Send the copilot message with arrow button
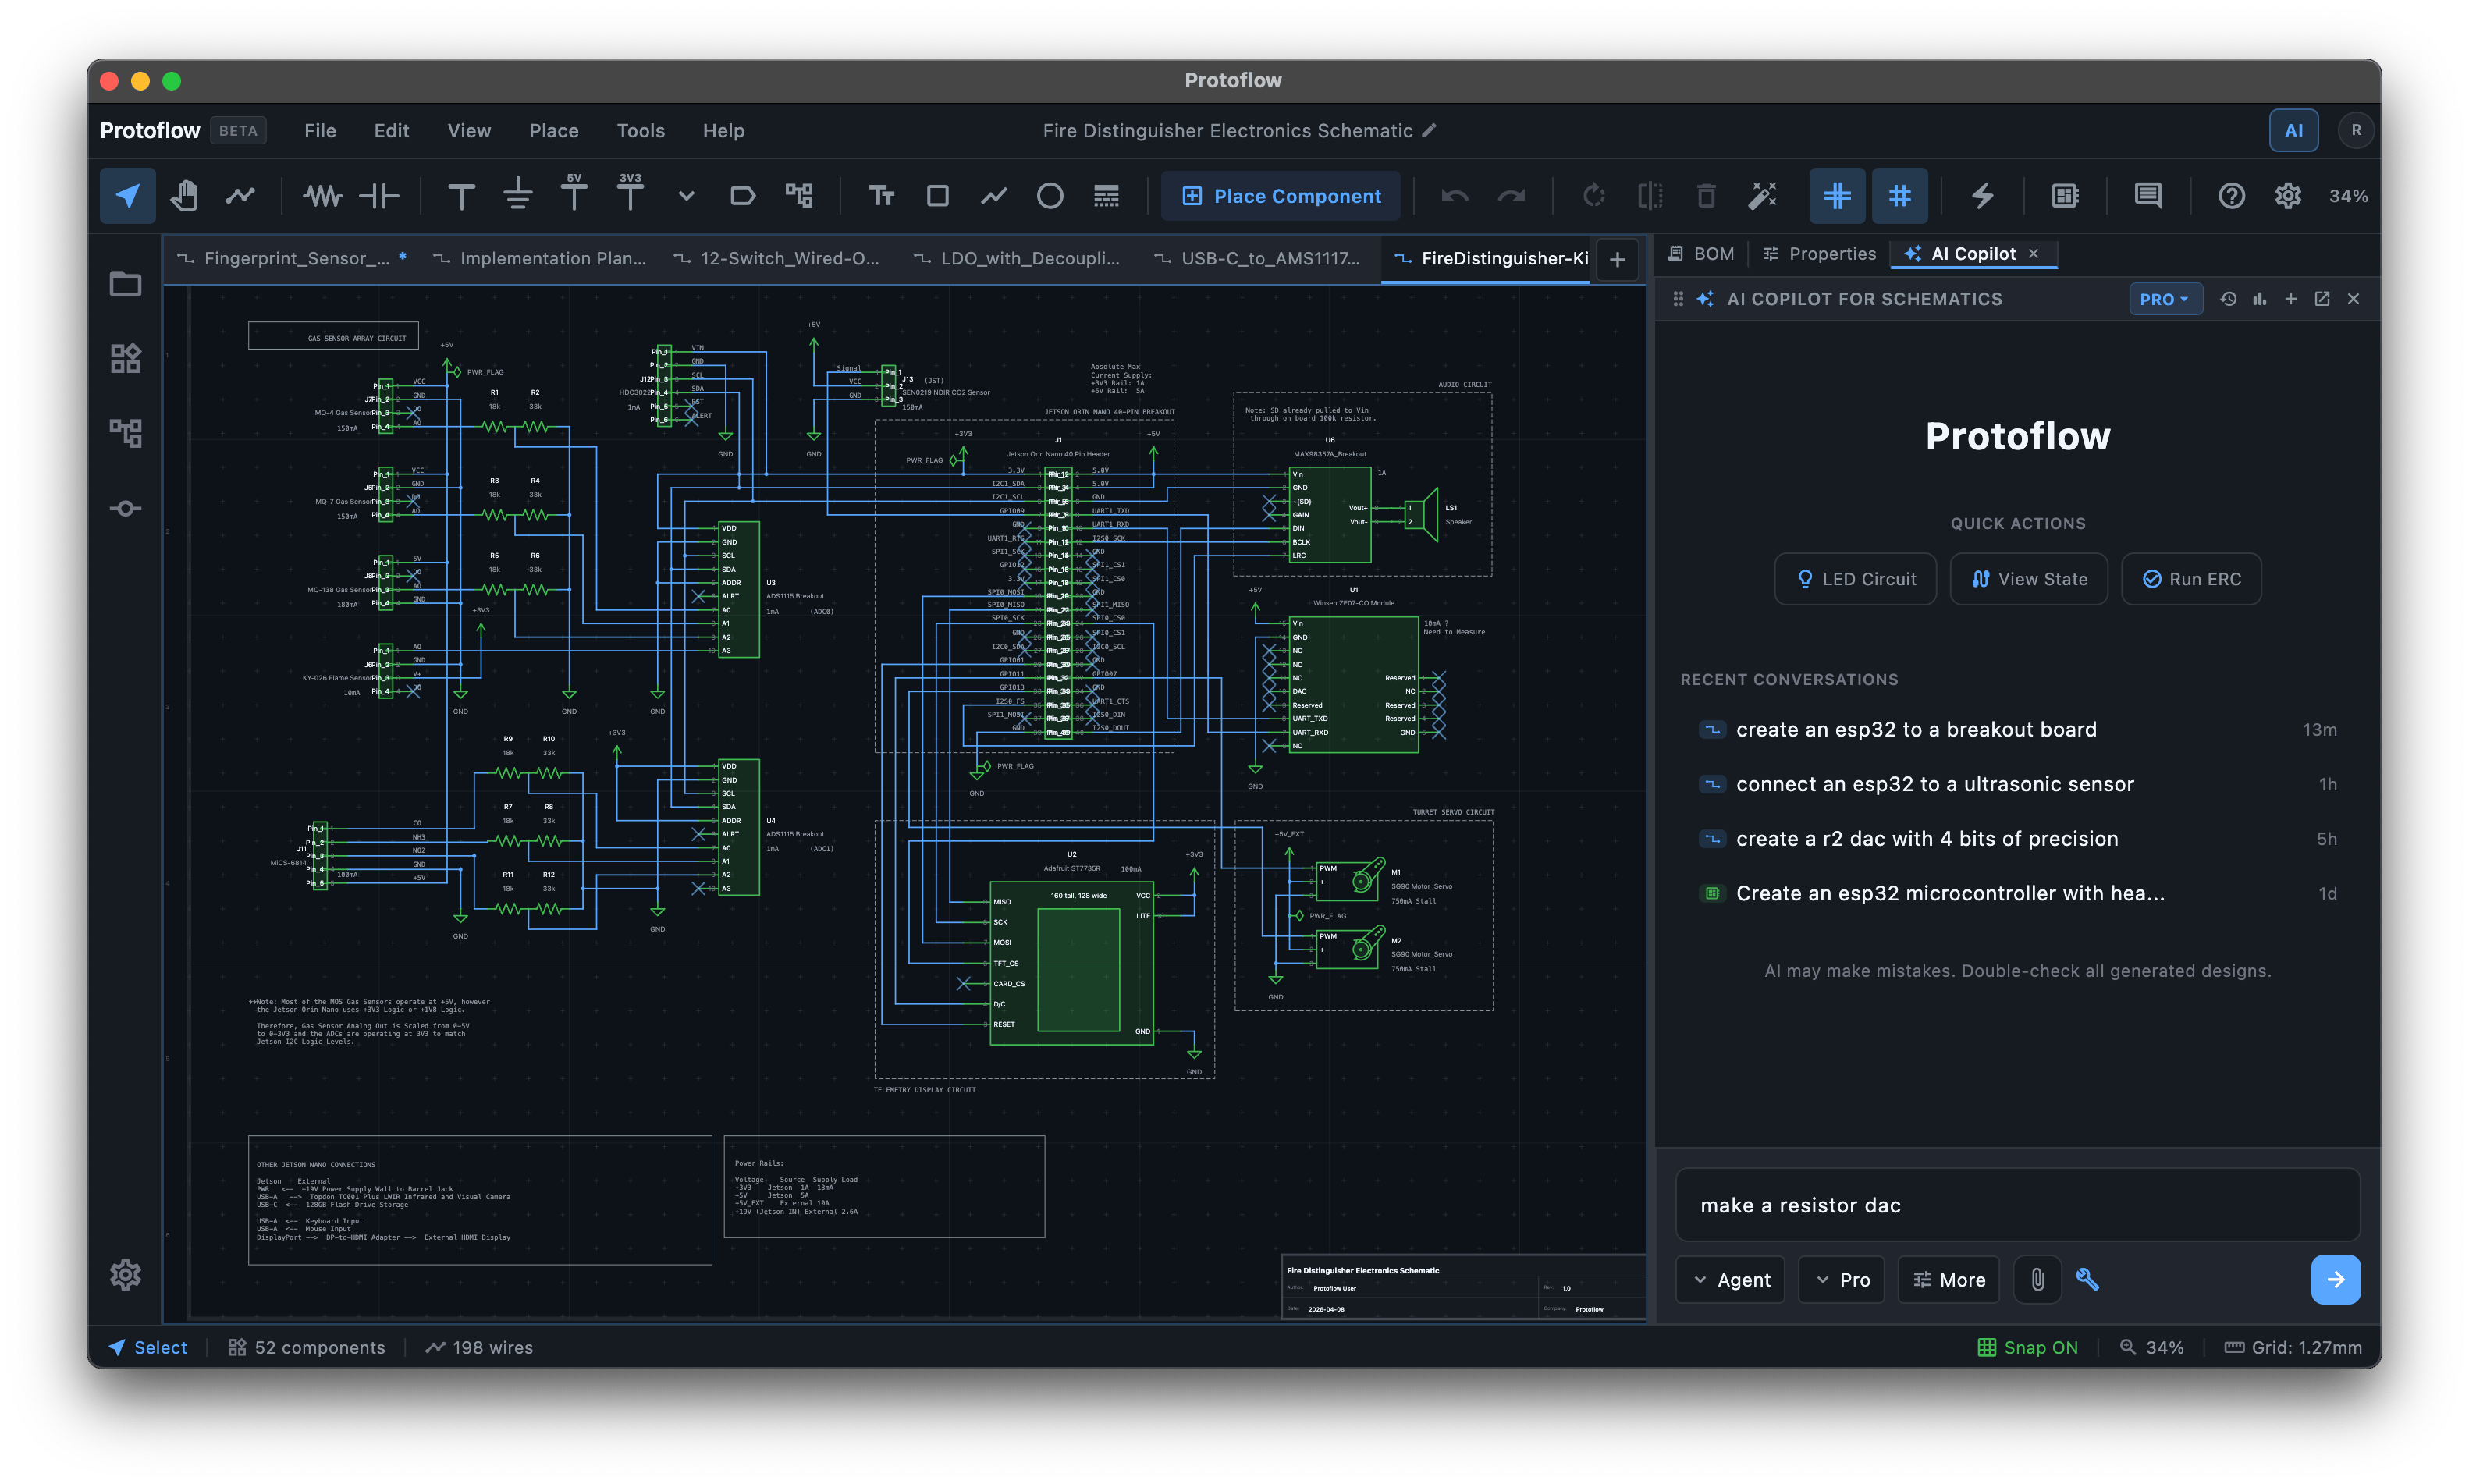The height and width of the screenshot is (1484, 2469). point(2336,1280)
